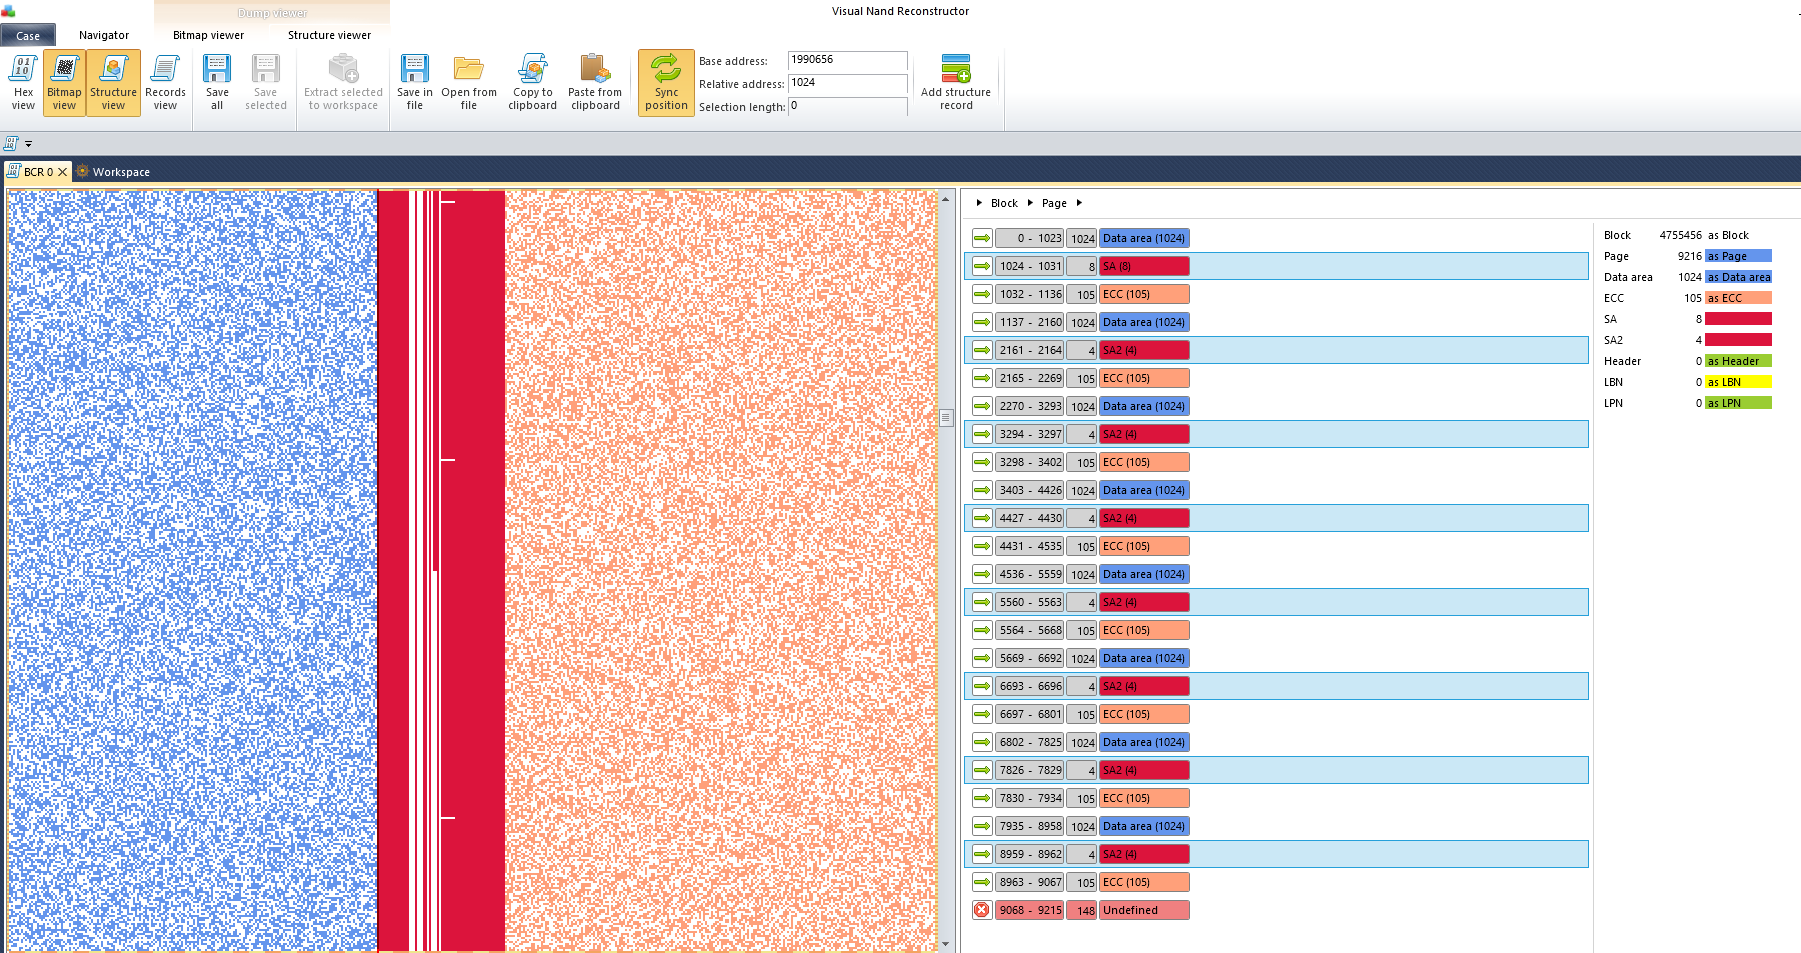Click the Relative address field
The height and width of the screenshot is (953, 1801).
click(847, 83)
